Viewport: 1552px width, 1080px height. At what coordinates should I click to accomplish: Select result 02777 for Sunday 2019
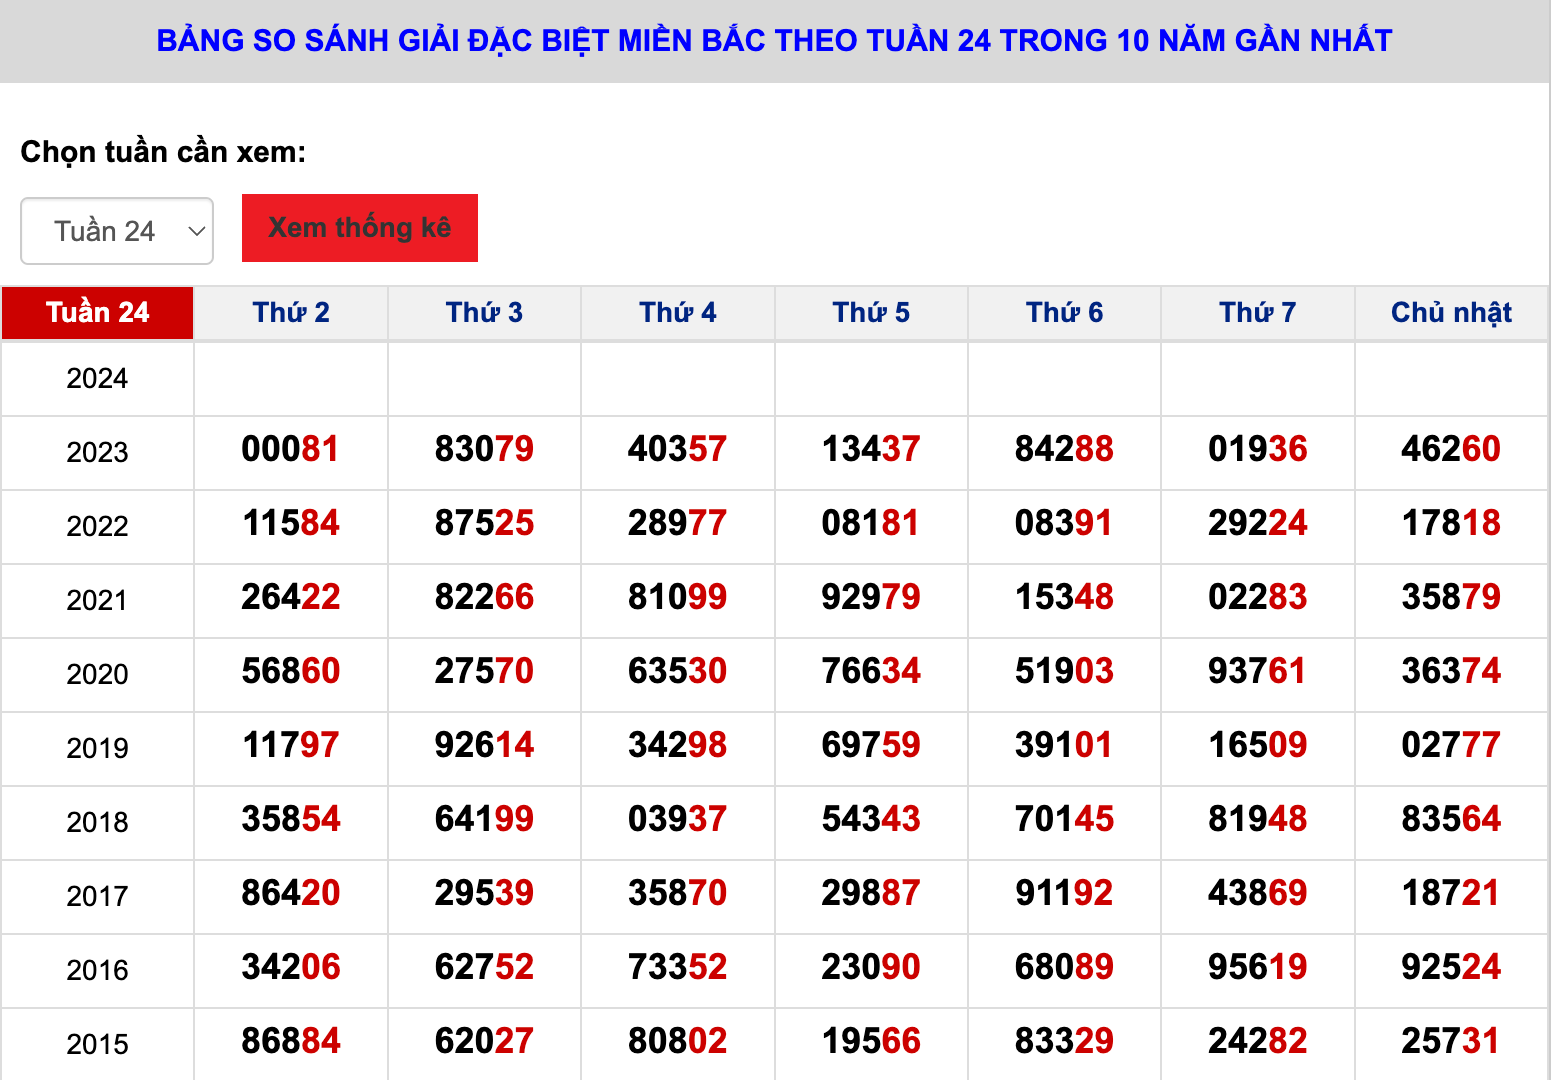click(x=1451, y=745)
